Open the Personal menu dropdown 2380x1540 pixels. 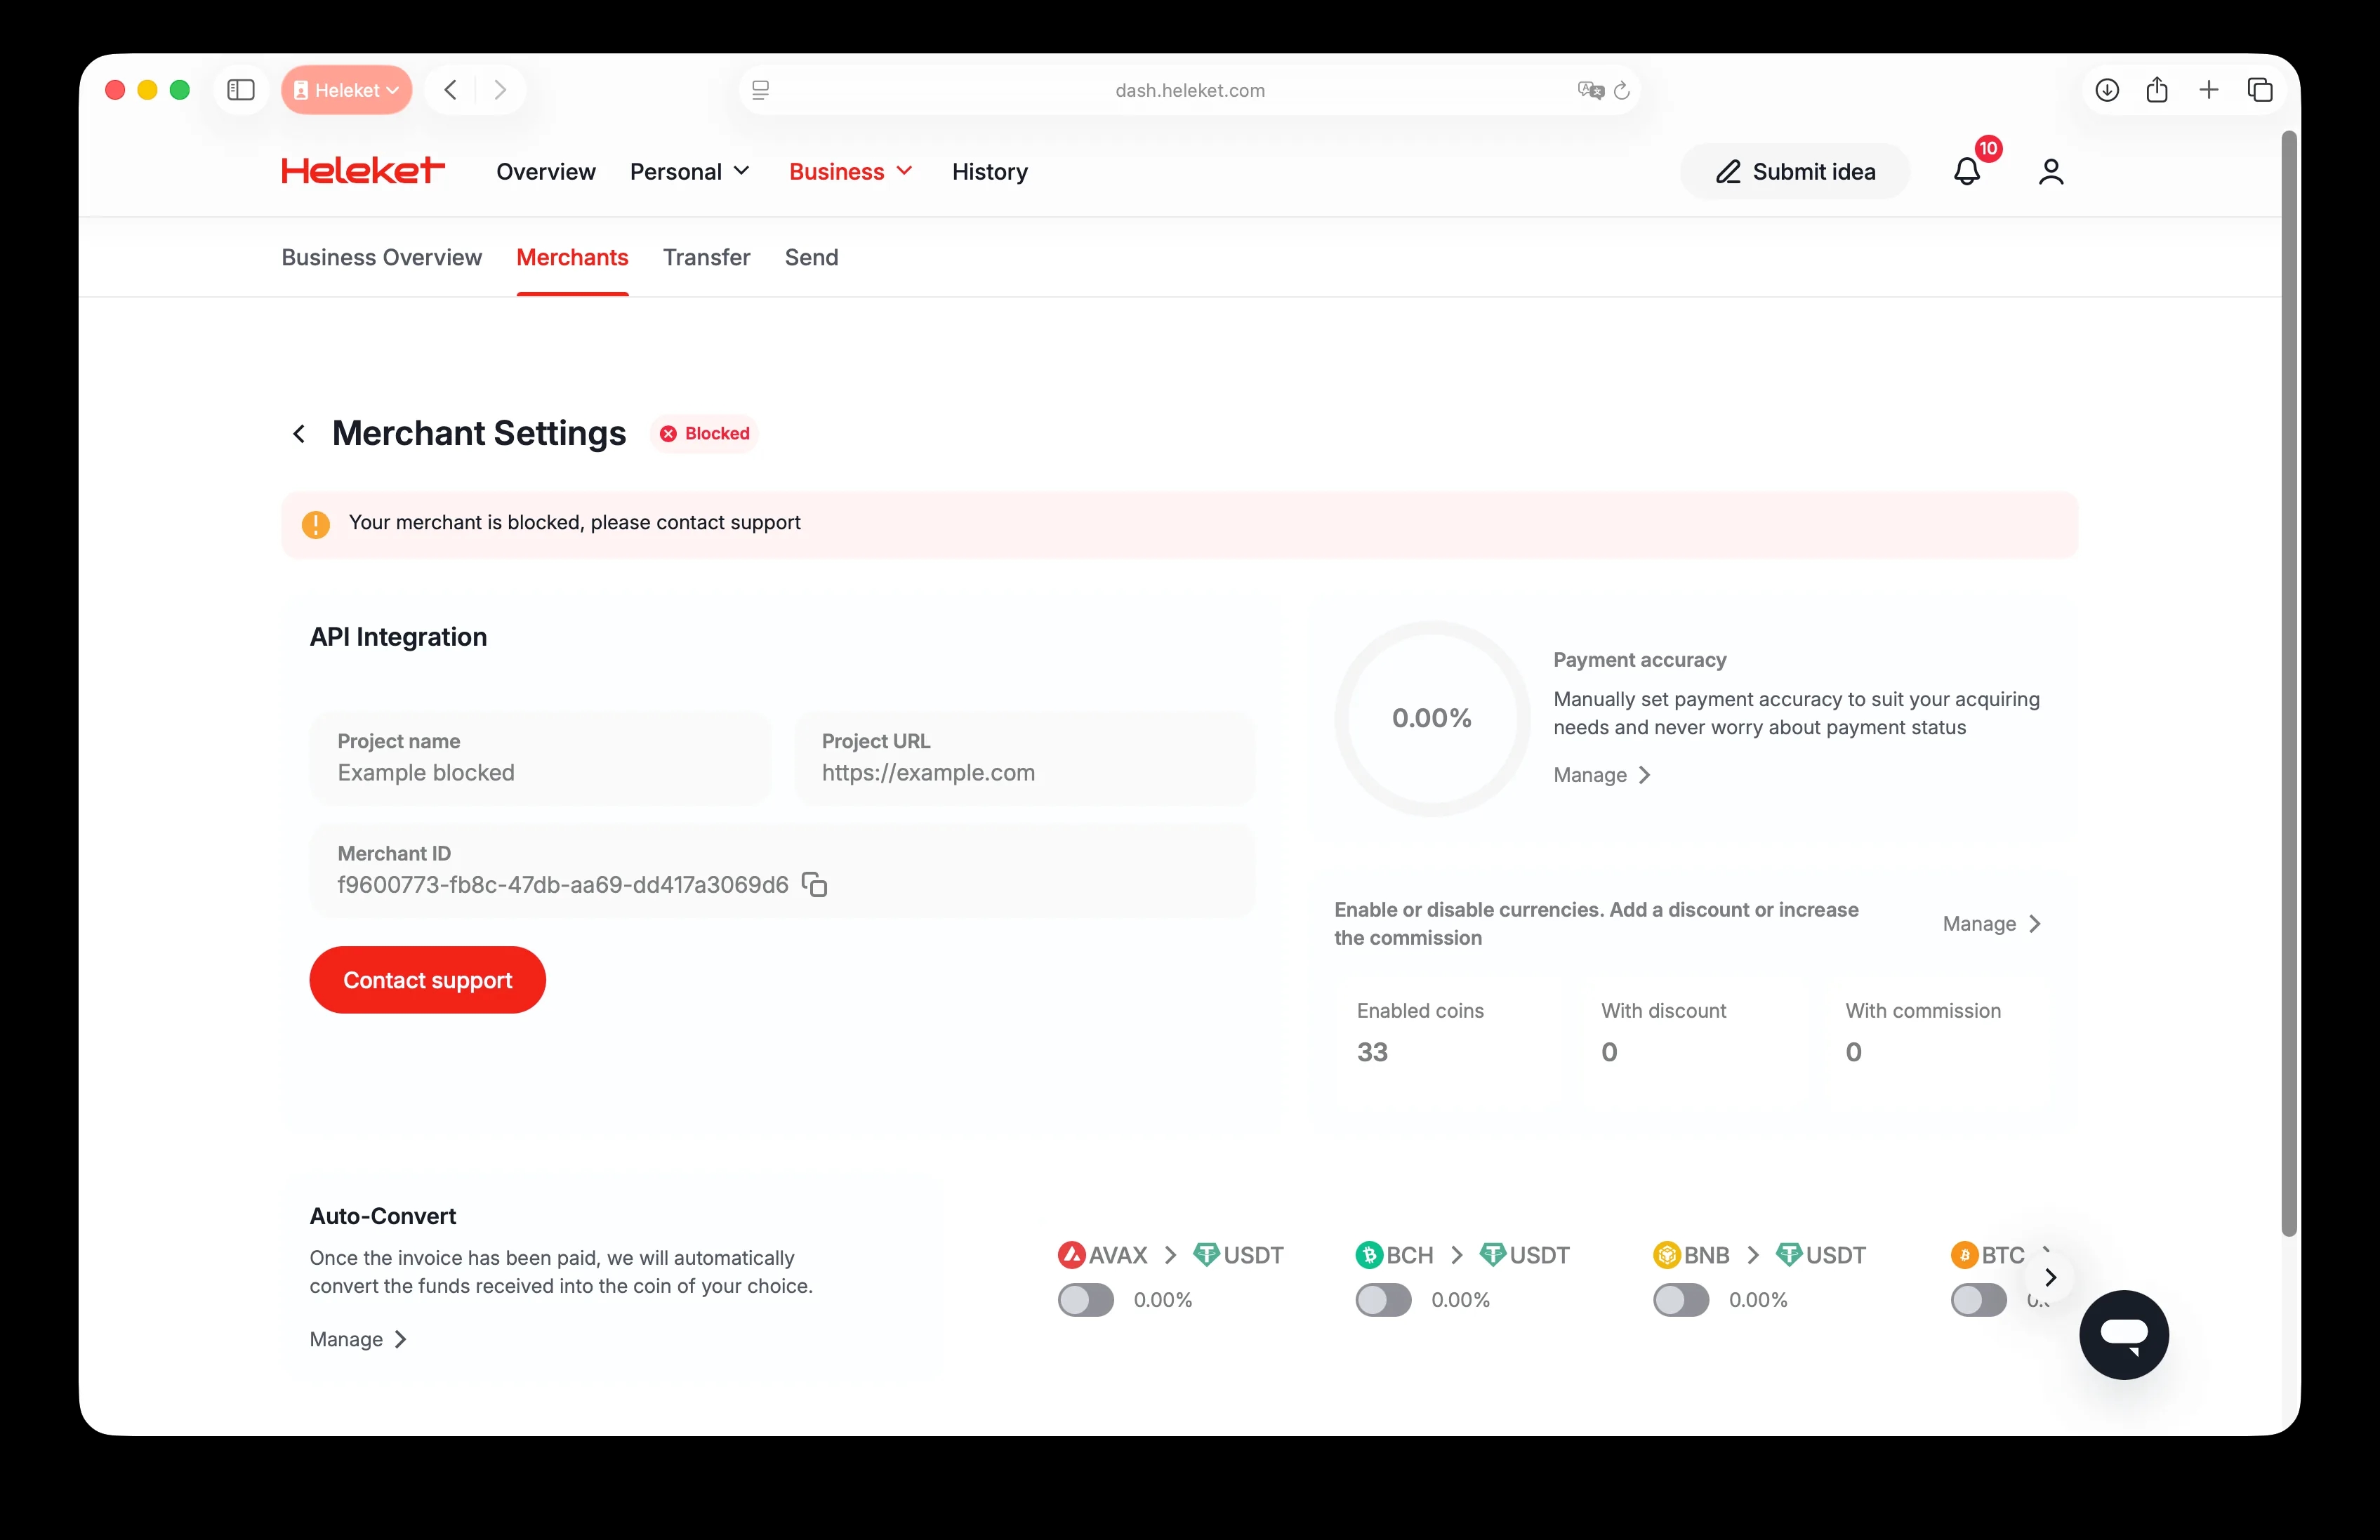[689, 171]
